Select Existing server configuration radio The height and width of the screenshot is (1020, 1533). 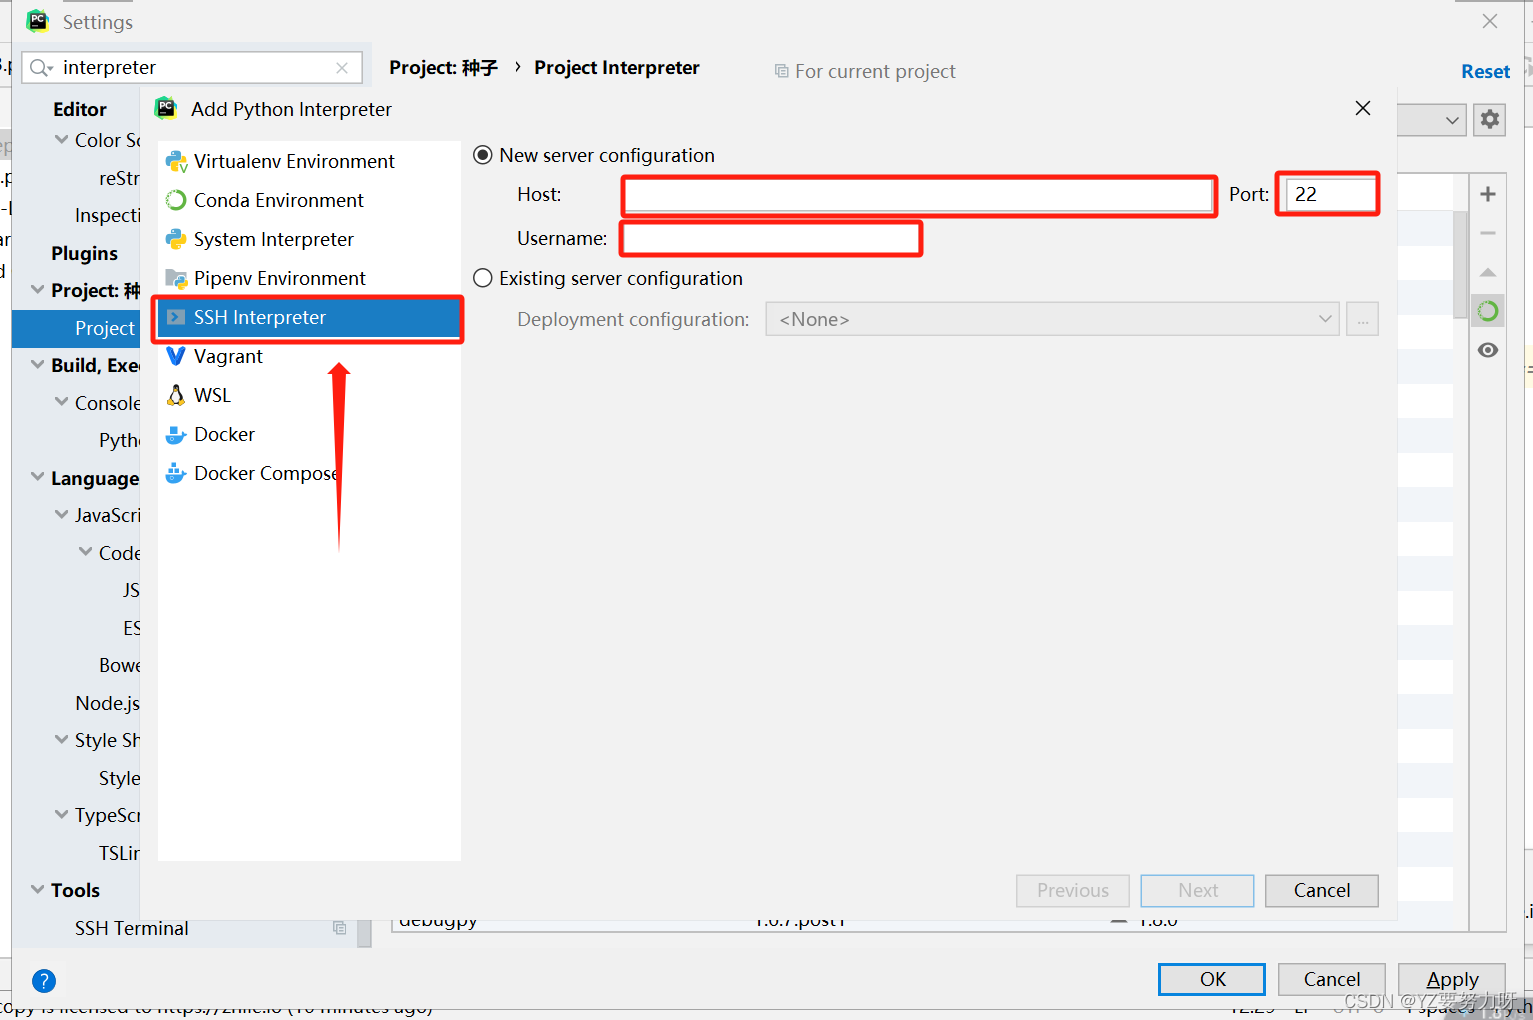pyautogui.click(x=483, y=278)
